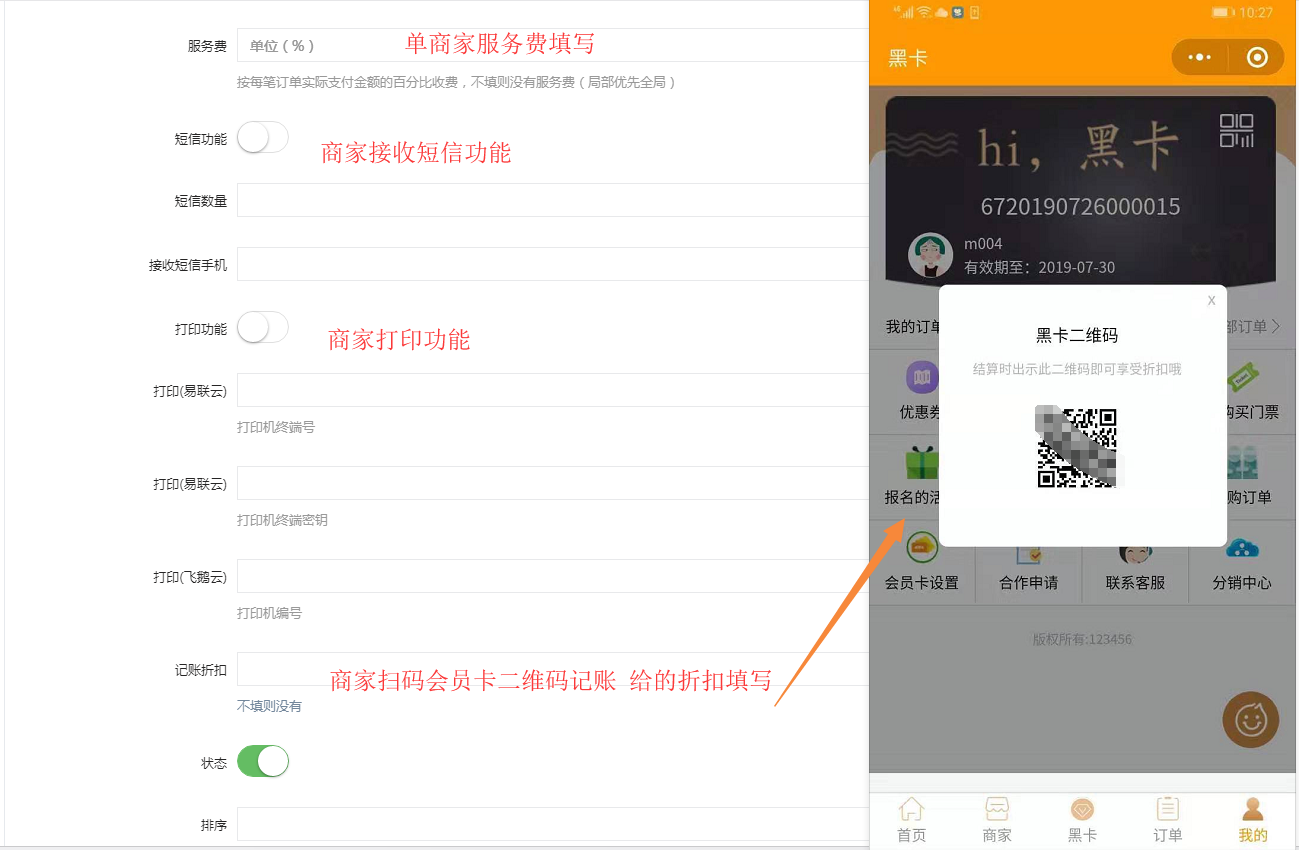Open 首页 tab in bottom bar
Screen dimensions: 1299x850
coord(911,821)
